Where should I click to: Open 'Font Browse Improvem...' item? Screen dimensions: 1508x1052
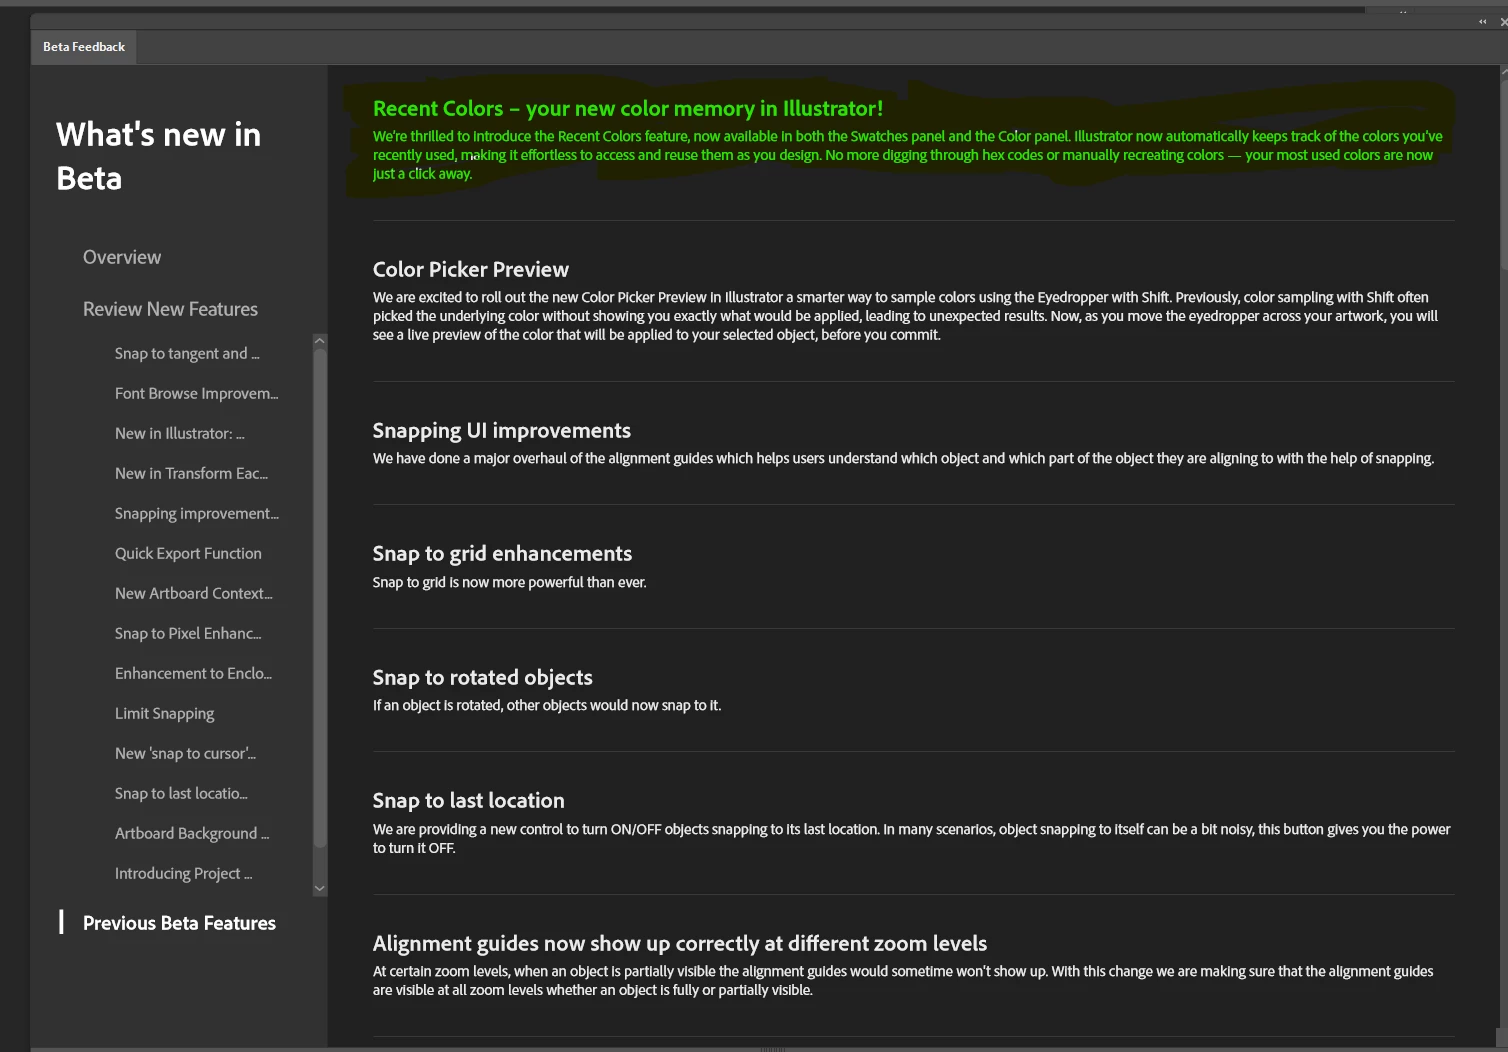click(196, 393)
